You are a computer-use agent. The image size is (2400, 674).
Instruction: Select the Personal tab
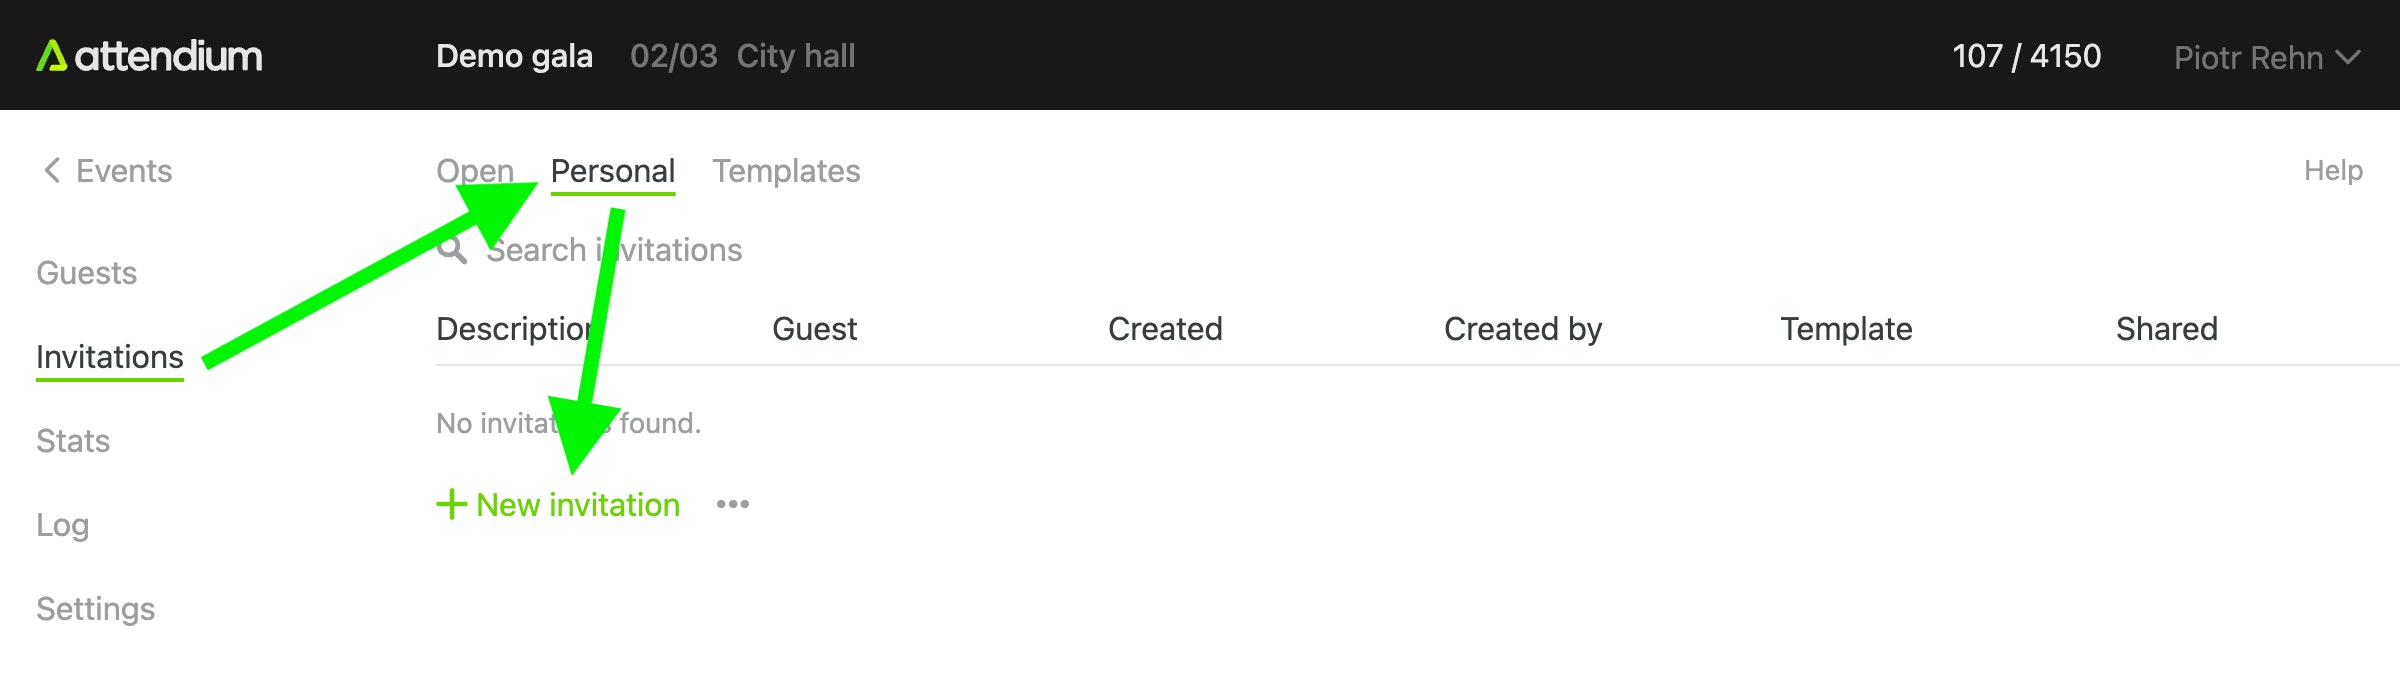coord(613,171)
